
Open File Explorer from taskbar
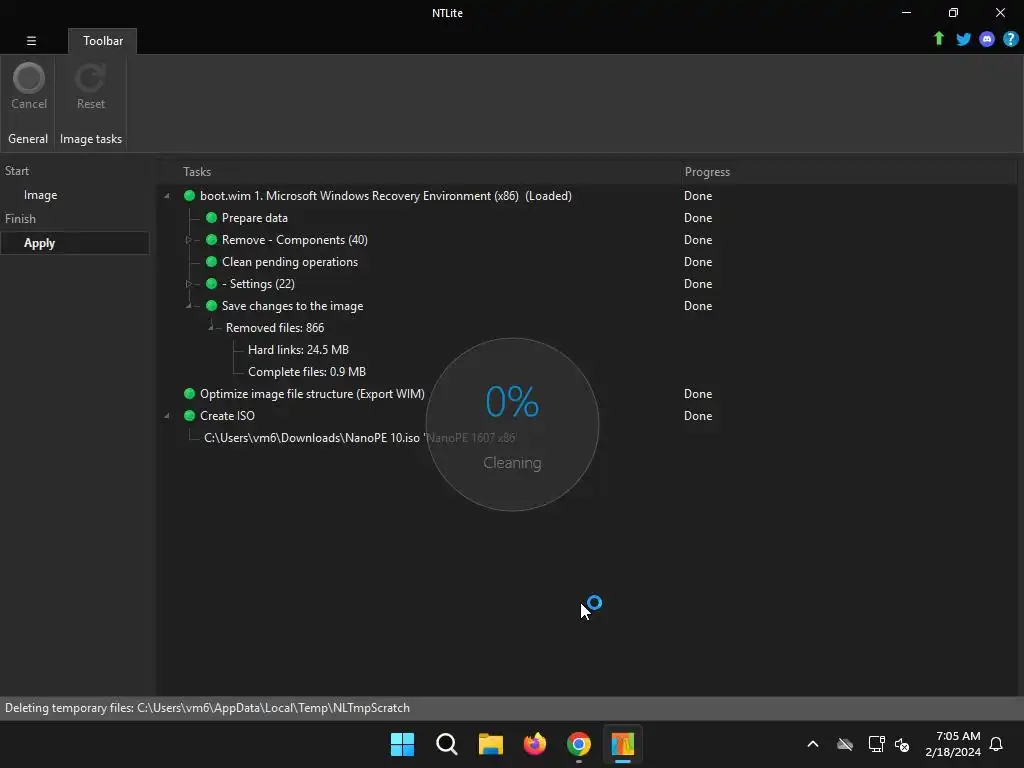click(x=490, y=744)
